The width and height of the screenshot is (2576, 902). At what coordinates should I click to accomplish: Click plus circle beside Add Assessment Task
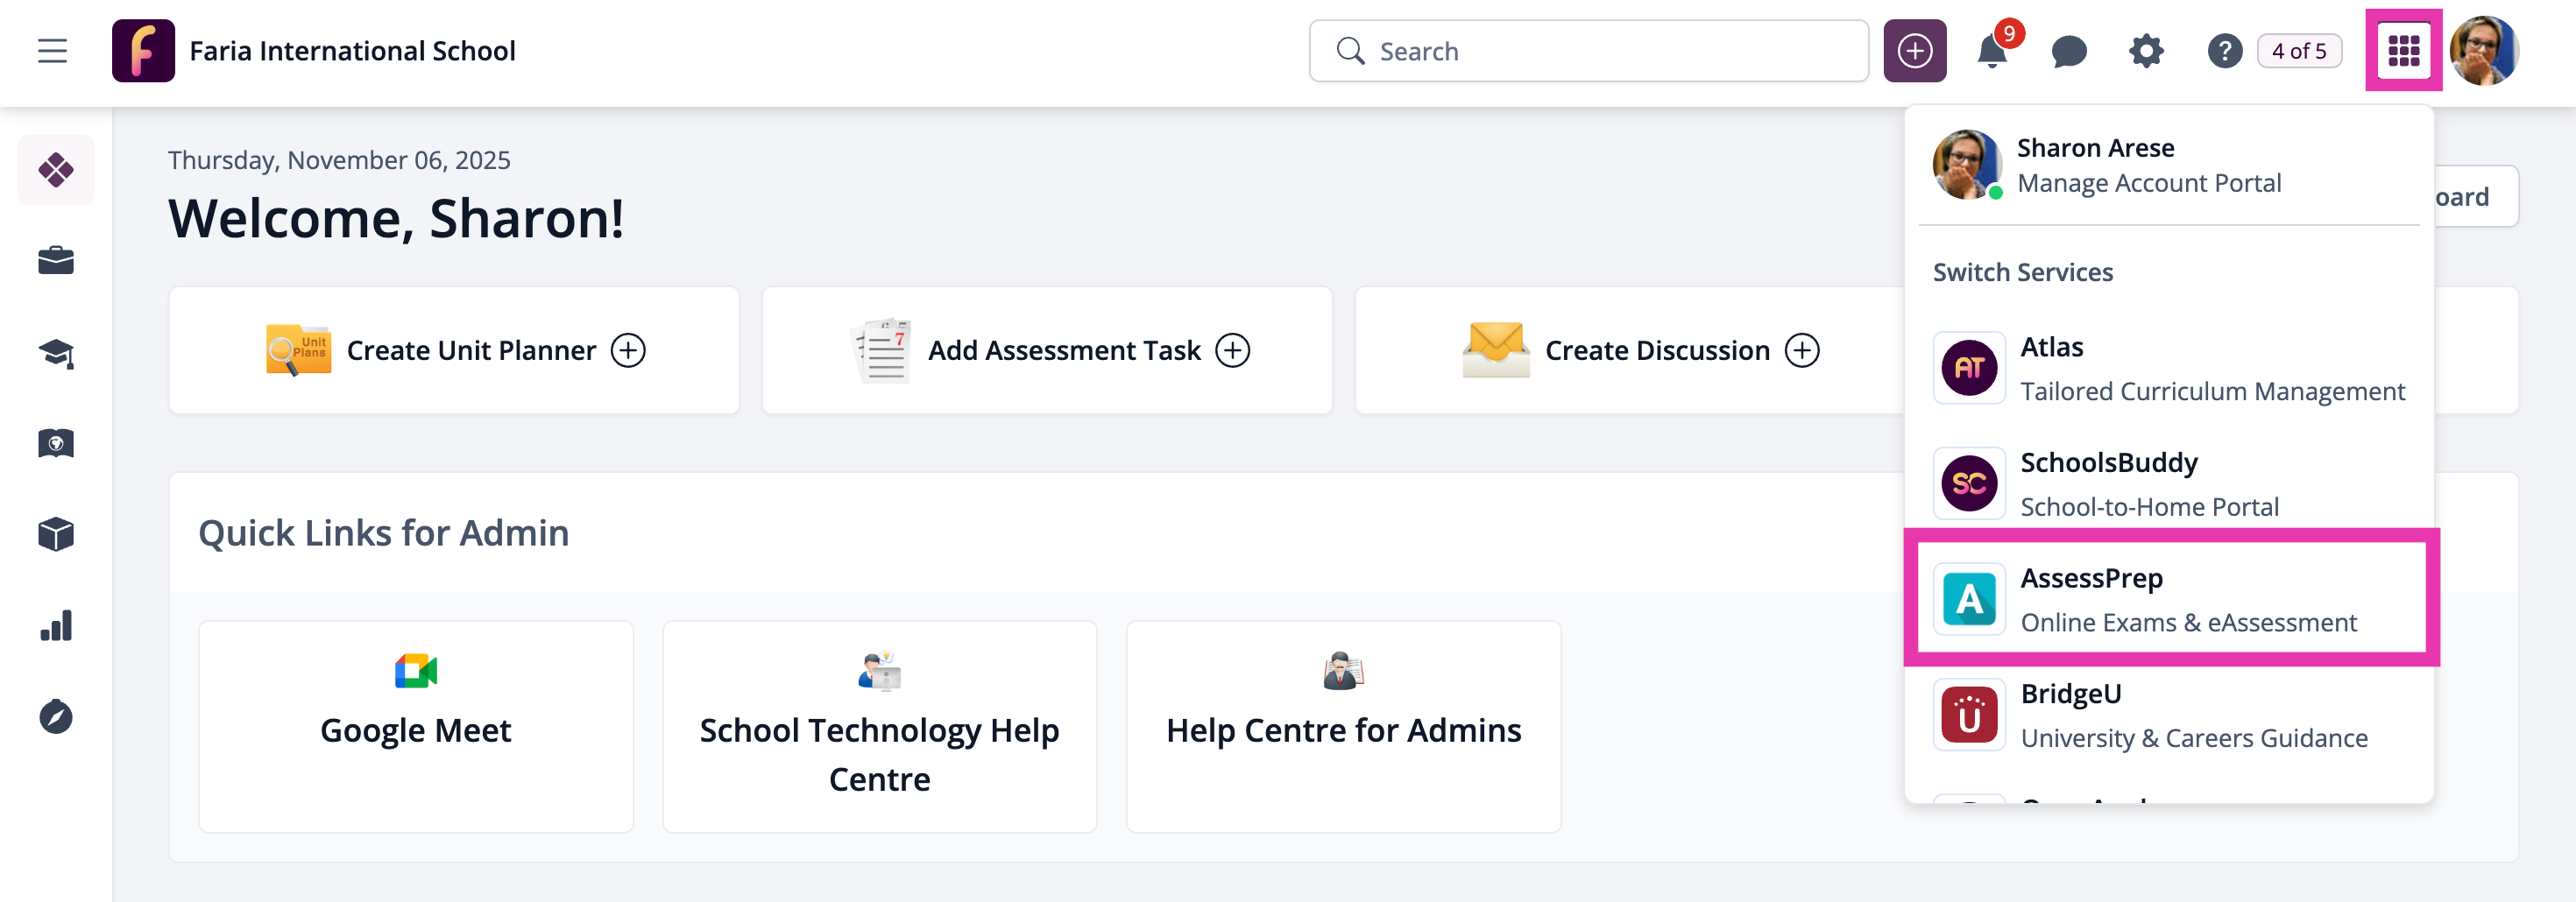(x=1232, y=350)
